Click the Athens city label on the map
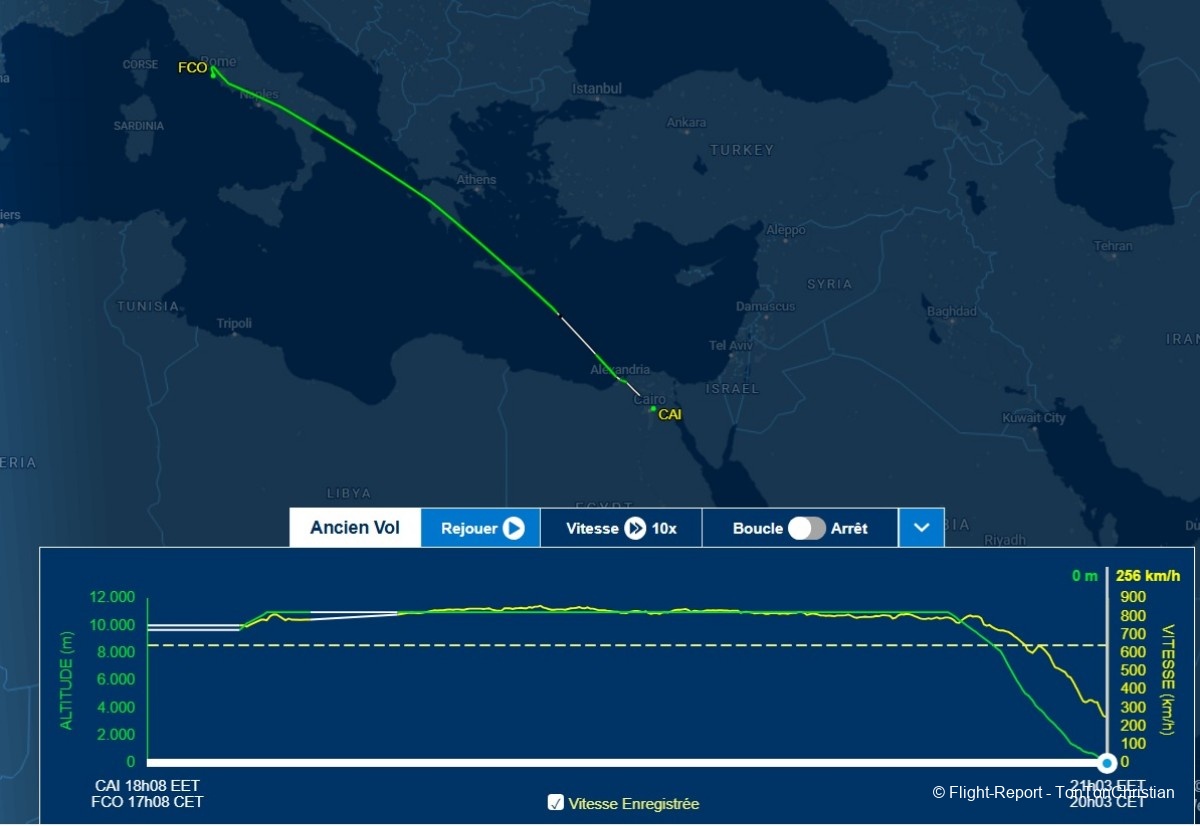 476,180
